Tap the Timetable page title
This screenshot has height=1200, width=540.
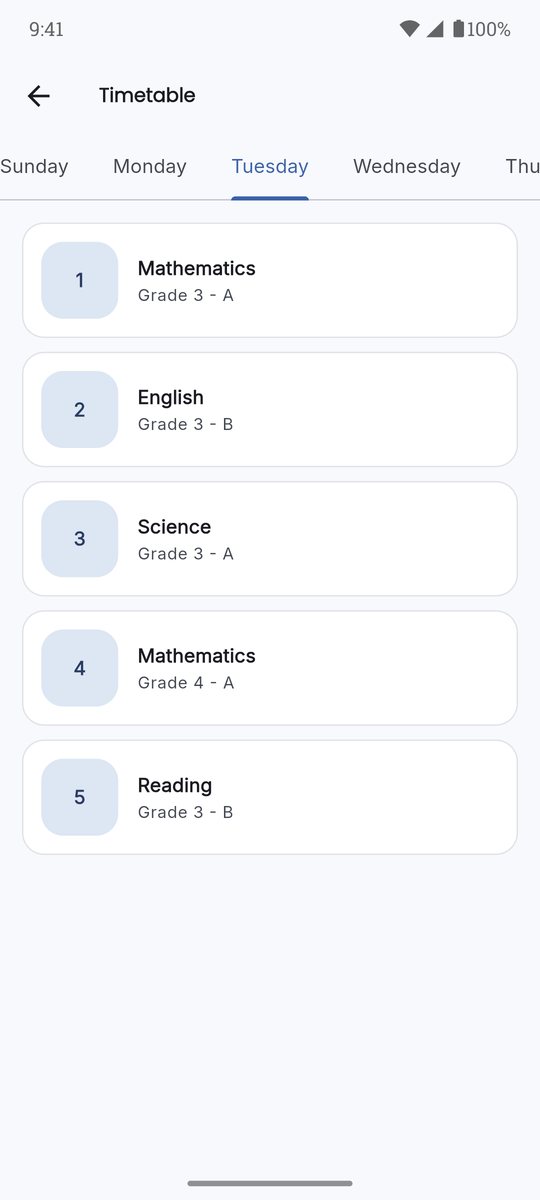(147, 96)
